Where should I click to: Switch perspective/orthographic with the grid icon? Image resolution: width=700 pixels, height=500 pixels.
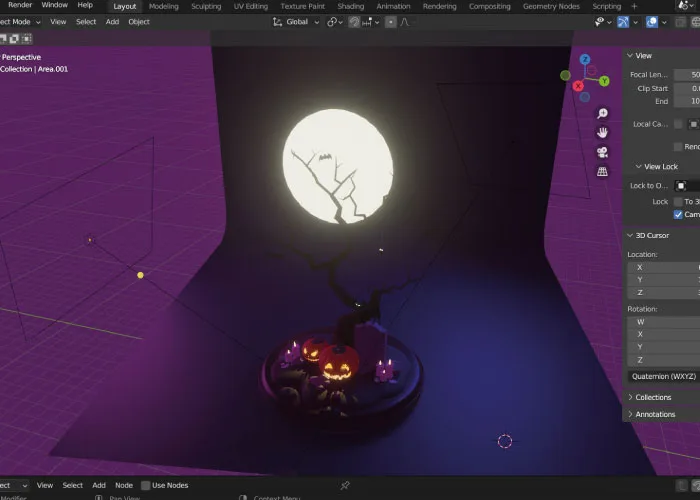602,171
